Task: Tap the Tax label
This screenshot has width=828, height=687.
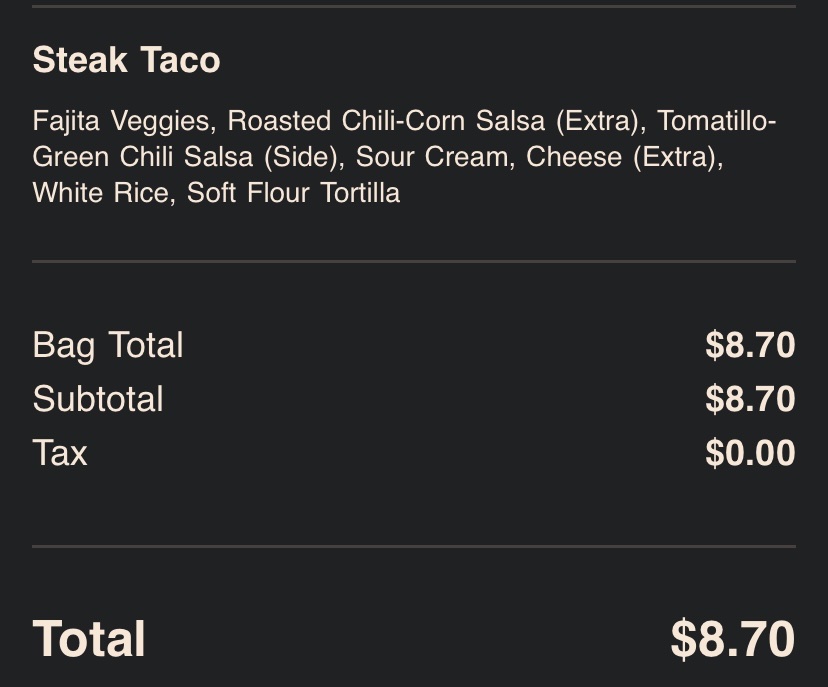Action: [60, 453]
